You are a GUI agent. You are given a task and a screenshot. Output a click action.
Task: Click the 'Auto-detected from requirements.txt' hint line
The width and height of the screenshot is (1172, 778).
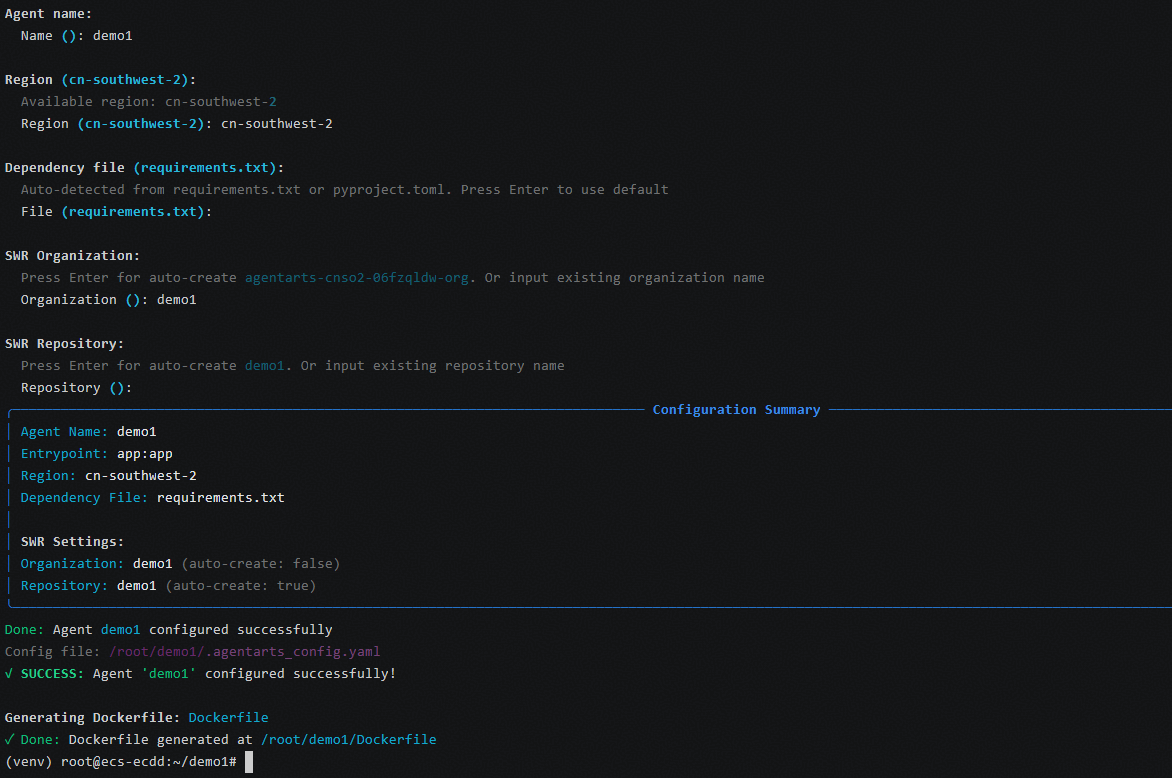345,190
